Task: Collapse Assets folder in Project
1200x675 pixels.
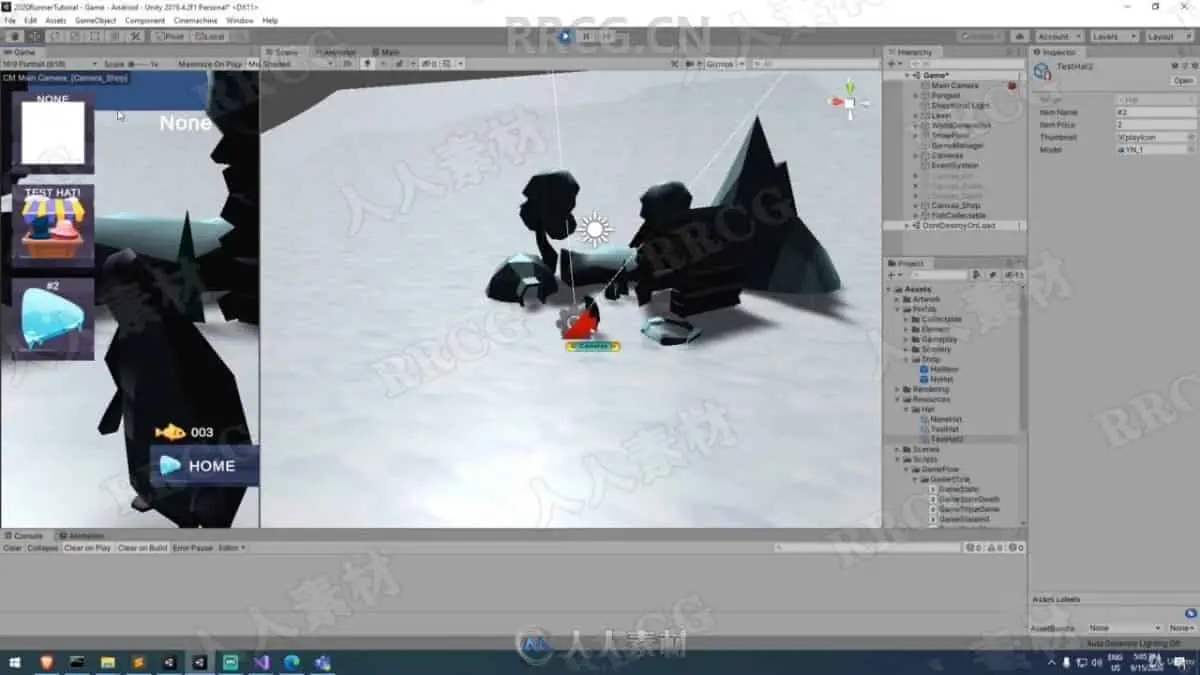Action: click(890, 289)
